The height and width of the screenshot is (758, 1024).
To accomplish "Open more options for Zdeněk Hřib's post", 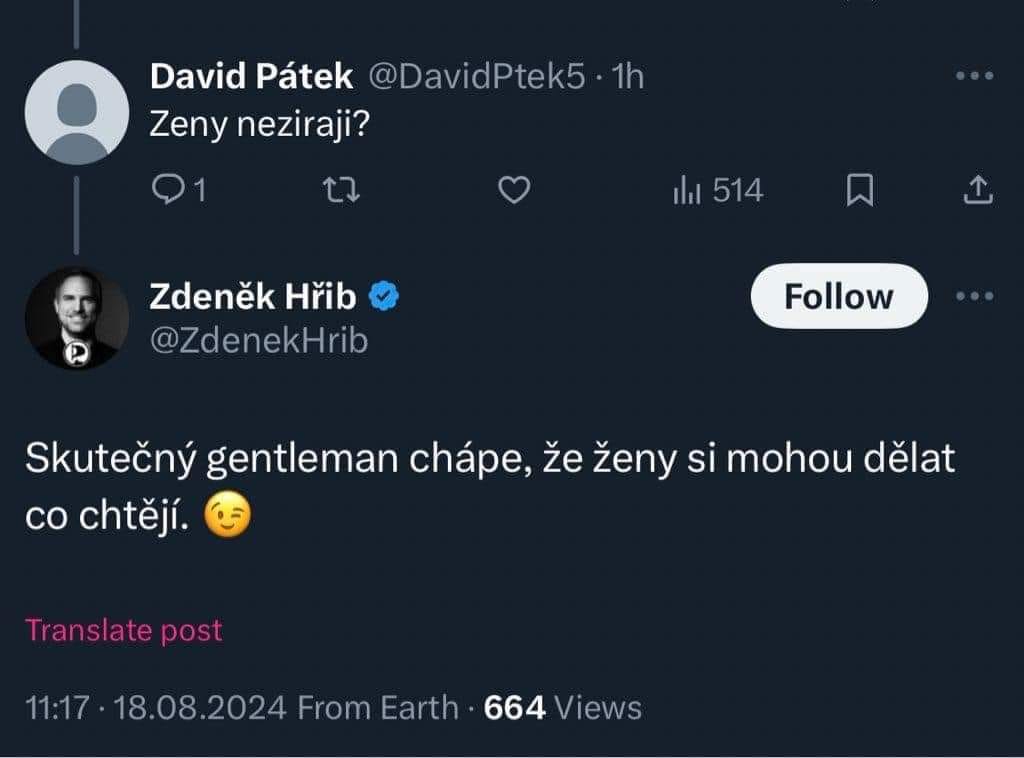I will [974, 296].
